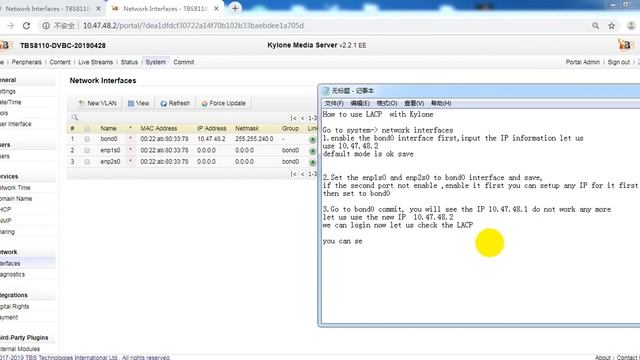Screen dimensions: 640x360
Task: Click the Name column header
Action: point(108,129)
